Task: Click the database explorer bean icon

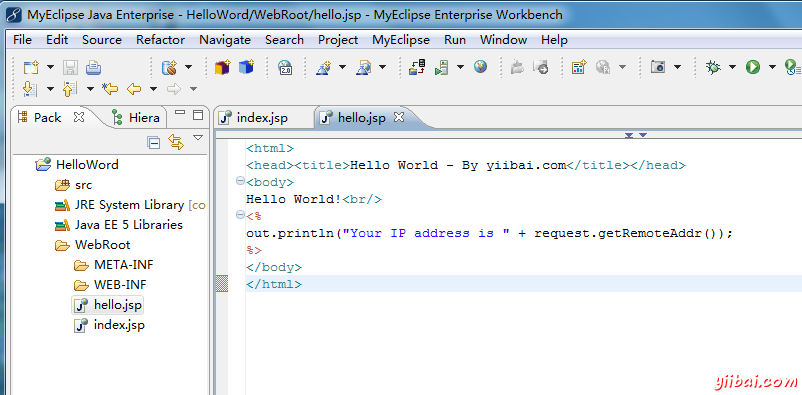Action: 169,67
